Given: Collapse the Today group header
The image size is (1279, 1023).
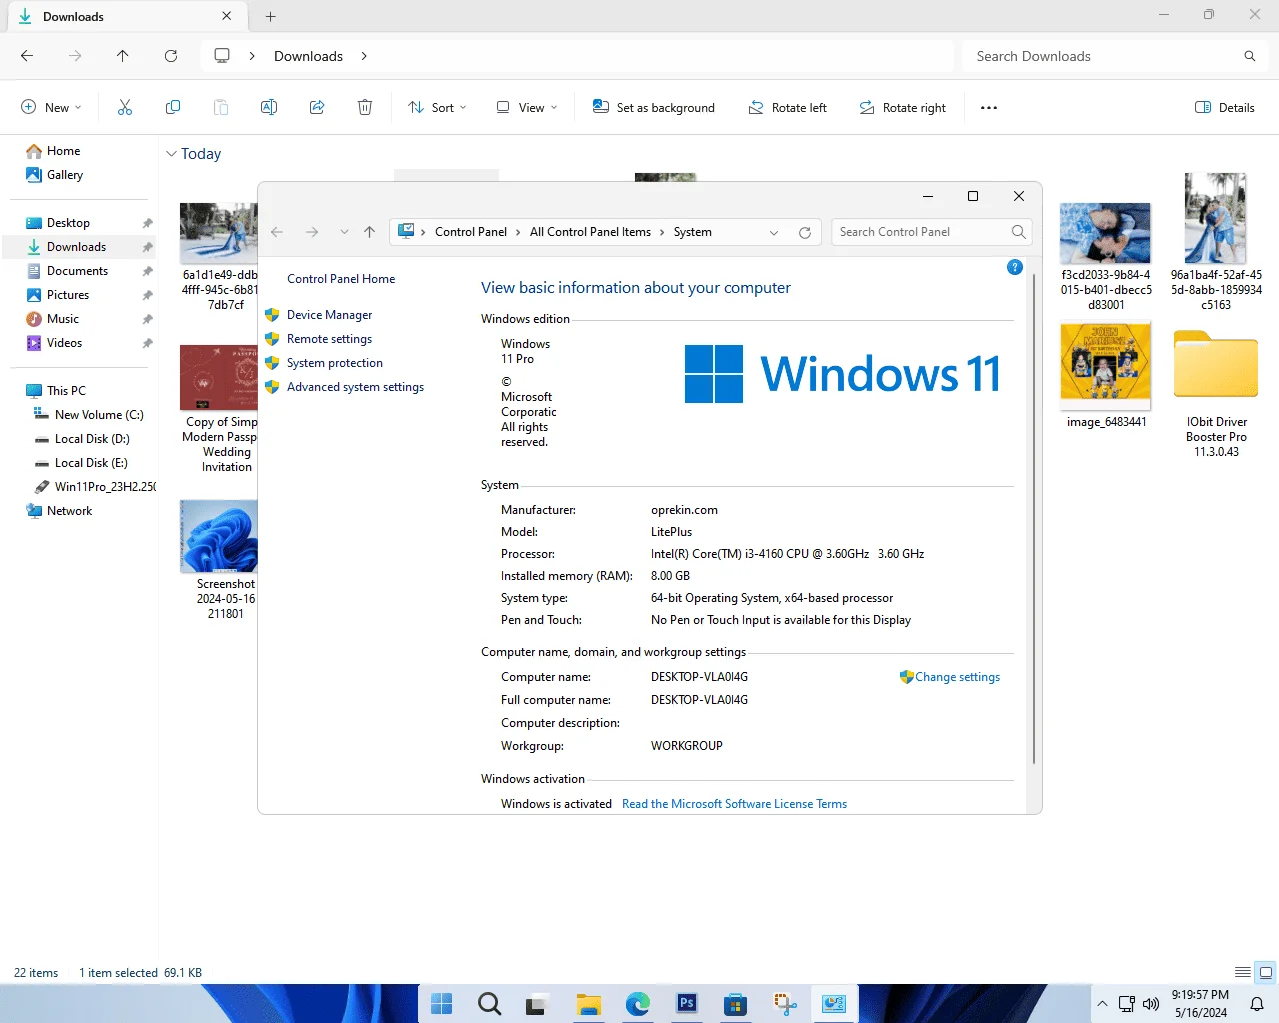Looking at the screenshot, I should point(171,154).
